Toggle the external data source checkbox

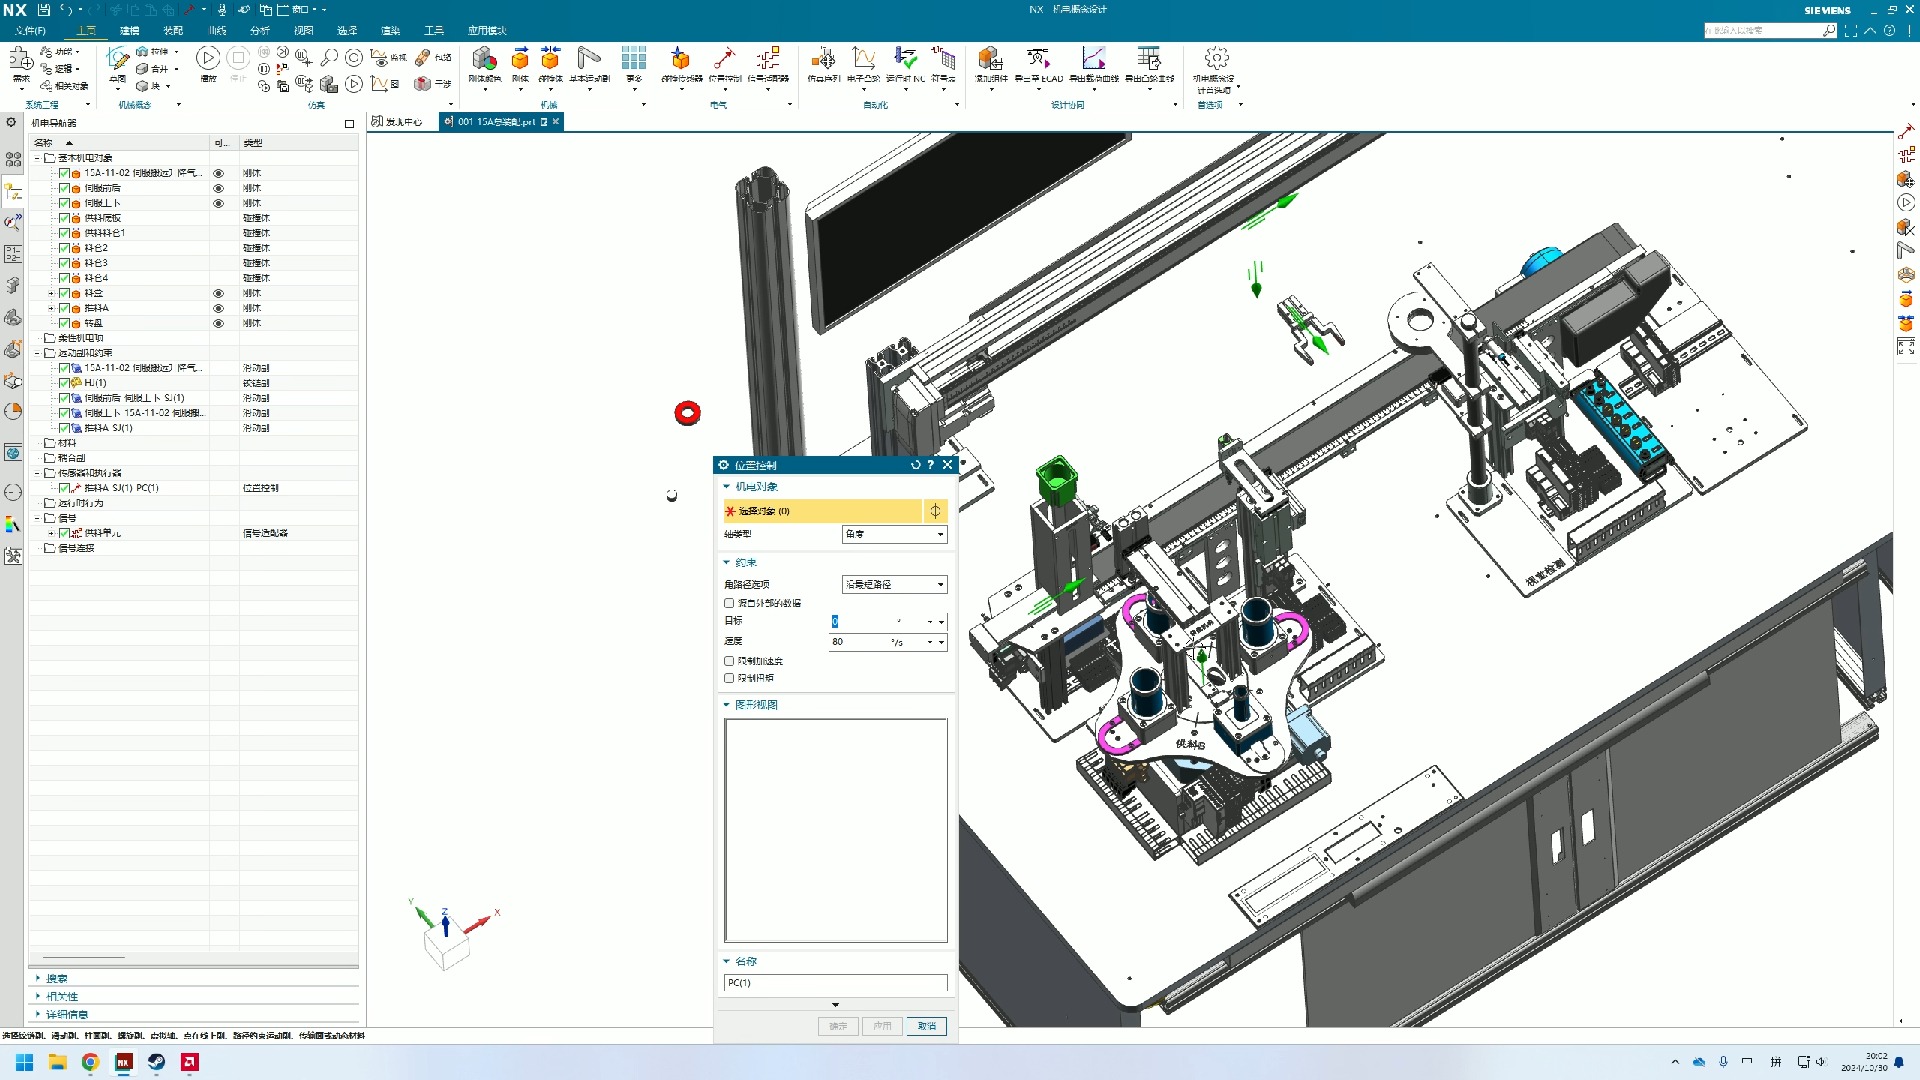729,603
